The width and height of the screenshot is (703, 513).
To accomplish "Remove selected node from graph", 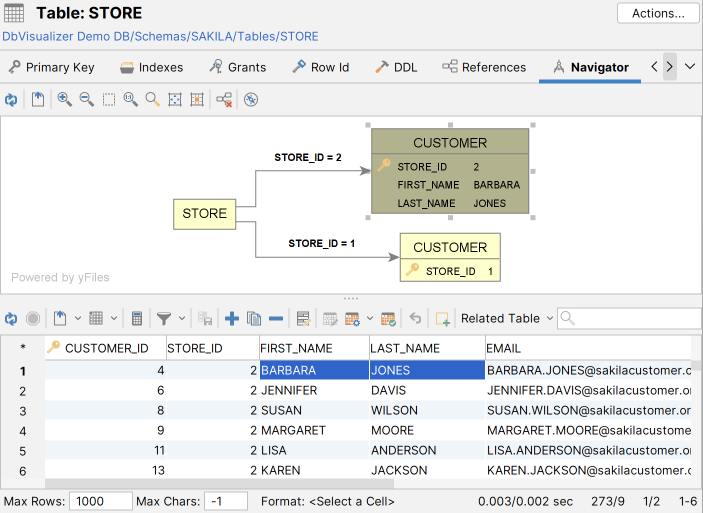I will (x=224, y=100).
